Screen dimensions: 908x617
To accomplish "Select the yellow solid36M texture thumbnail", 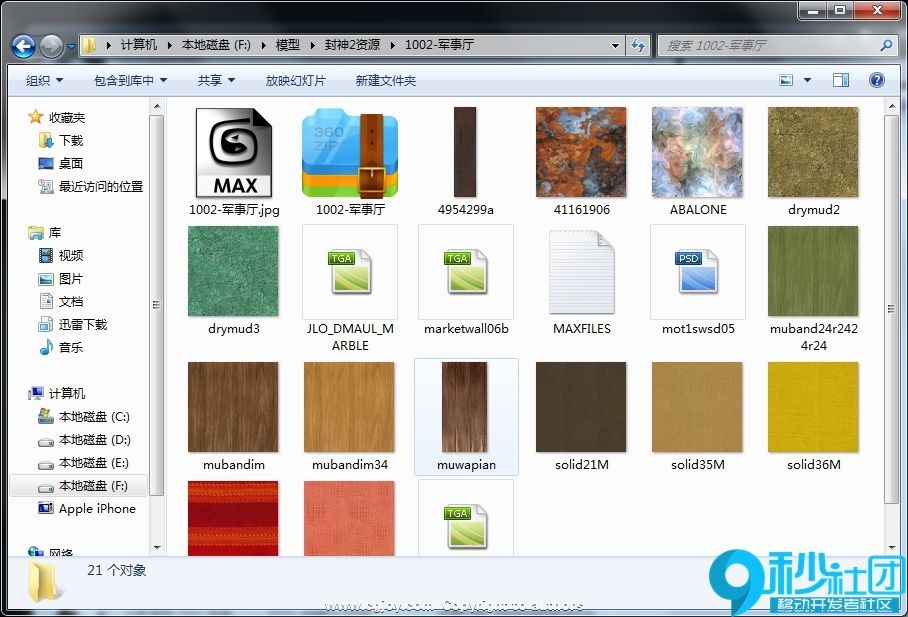I will pos(813,407).
